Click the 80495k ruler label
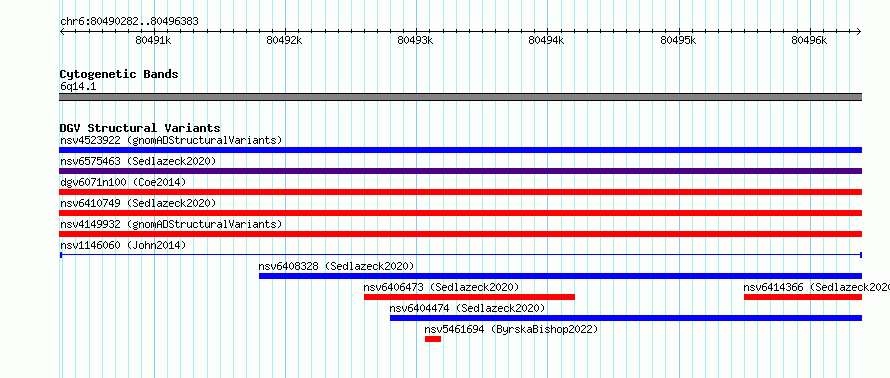890x378 pixels. click(x=678, y=40)
